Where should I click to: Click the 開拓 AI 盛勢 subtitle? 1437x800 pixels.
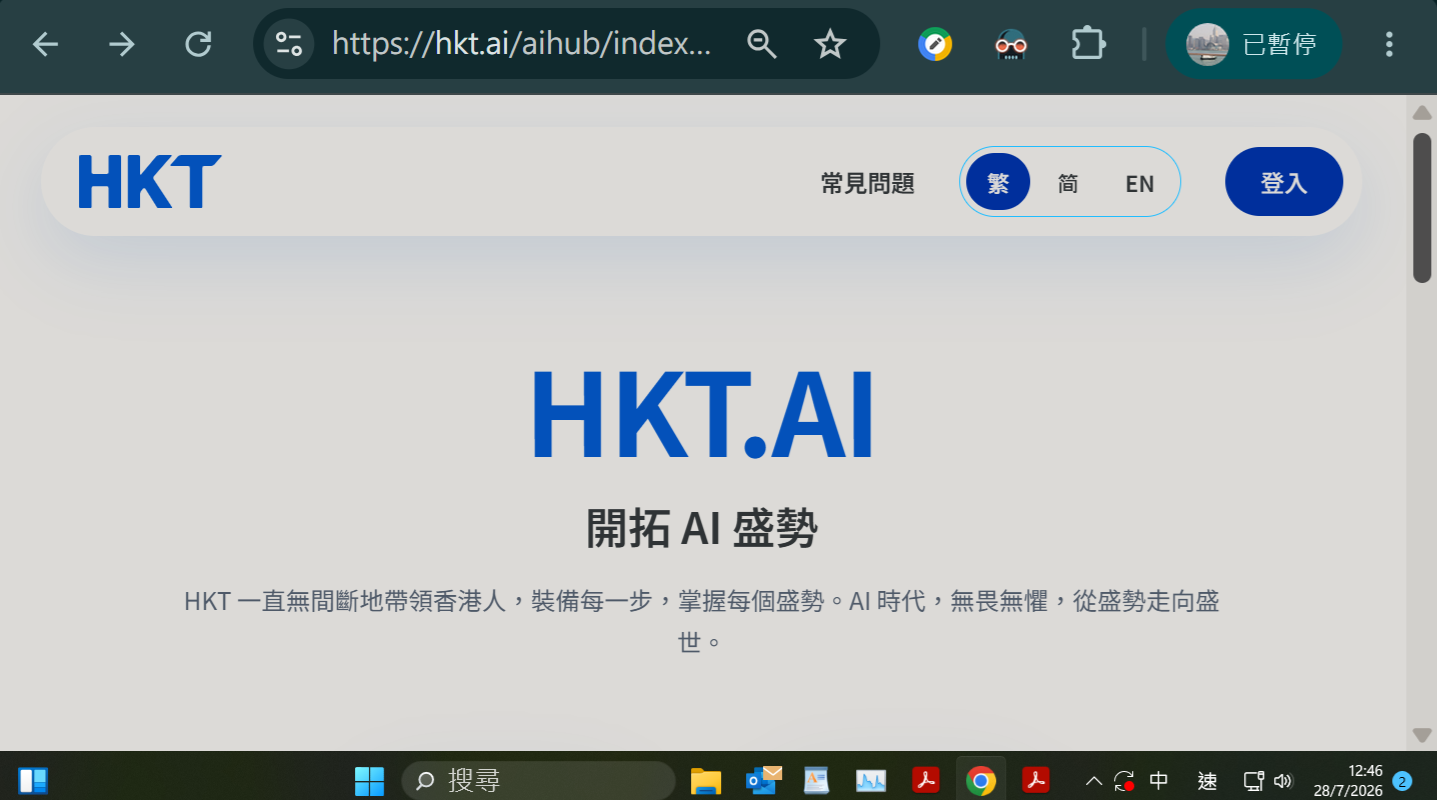pos(702,528)
